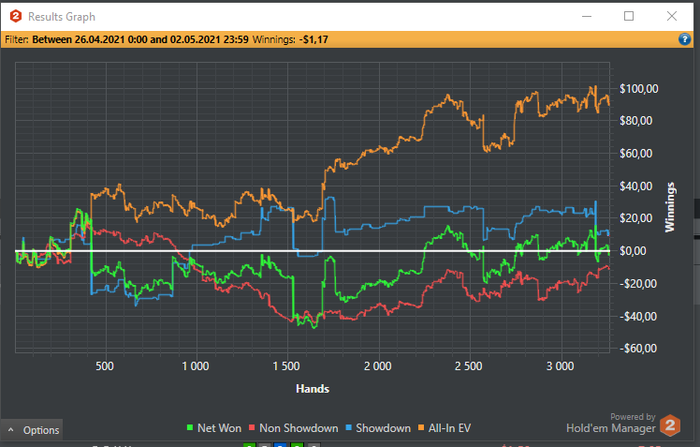This screenshot has width=700, height=447.
Task: Click the 2 500 hands axis label
Action: [468, 366]
